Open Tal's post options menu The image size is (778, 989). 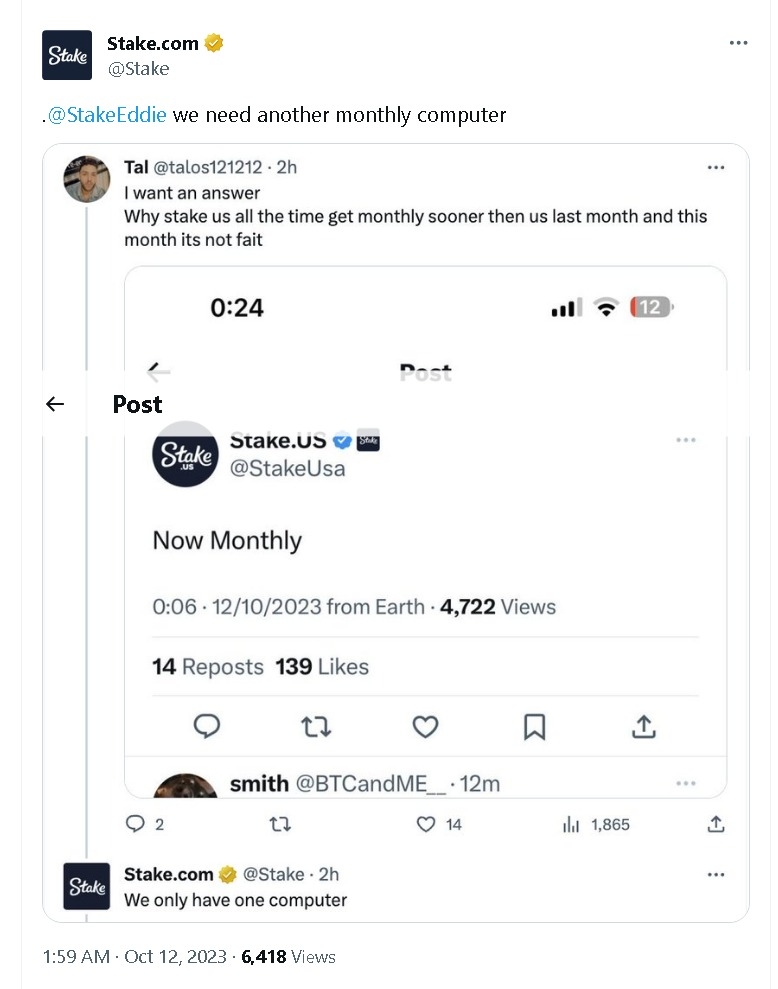716,168
